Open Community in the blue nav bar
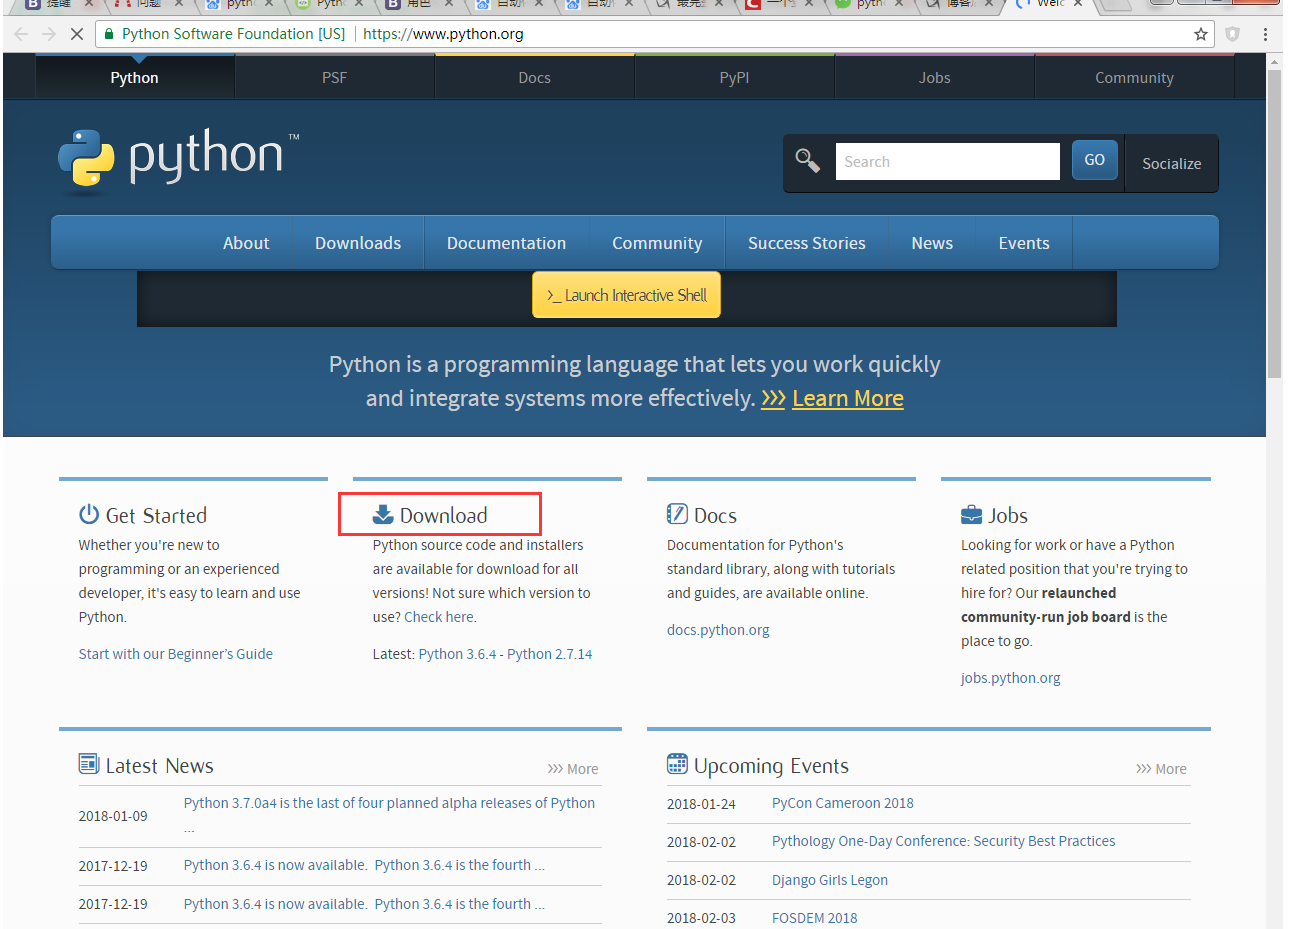The image size is (1290, 929). [657, 243]
